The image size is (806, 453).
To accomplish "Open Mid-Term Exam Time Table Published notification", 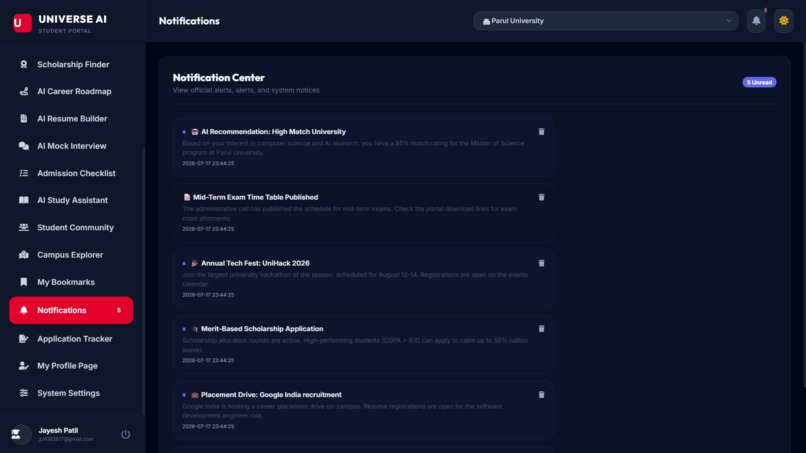I will 363,213.
